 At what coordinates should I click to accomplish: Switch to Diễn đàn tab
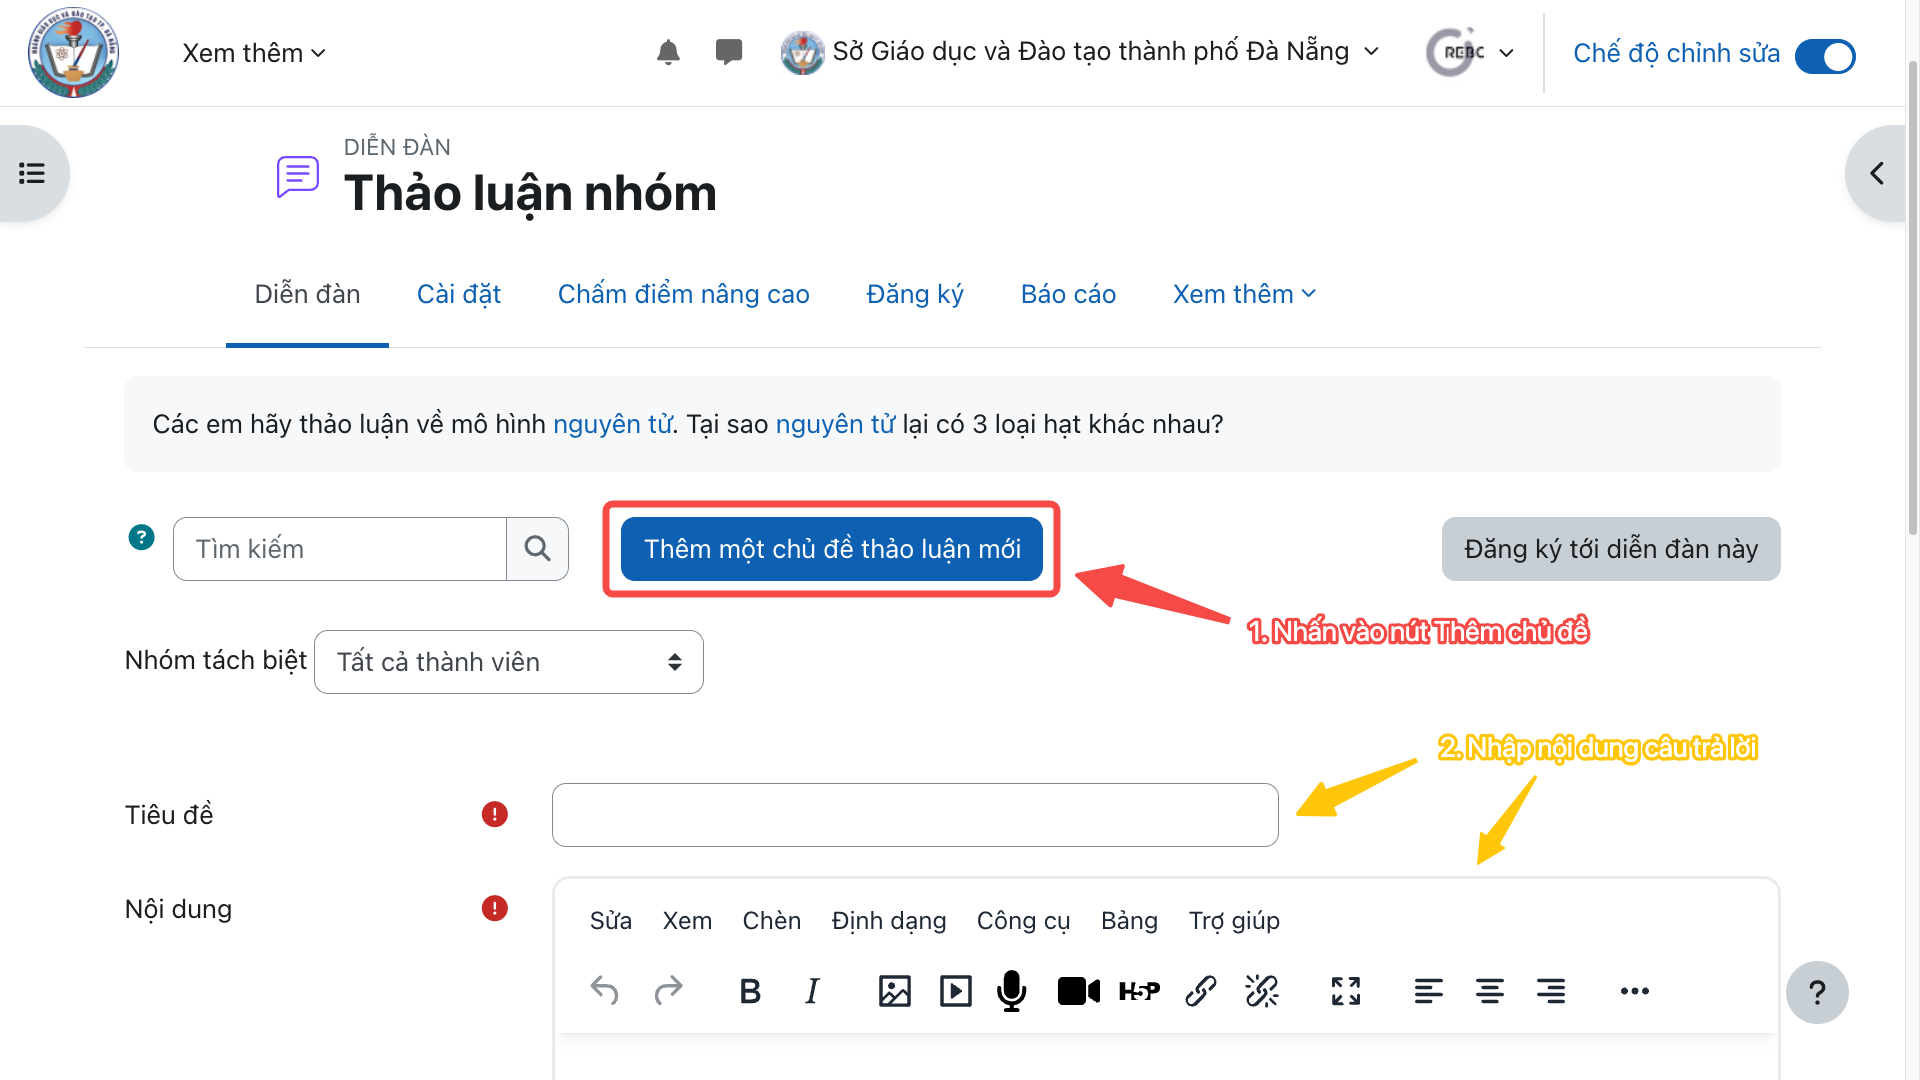pos(307,294)
